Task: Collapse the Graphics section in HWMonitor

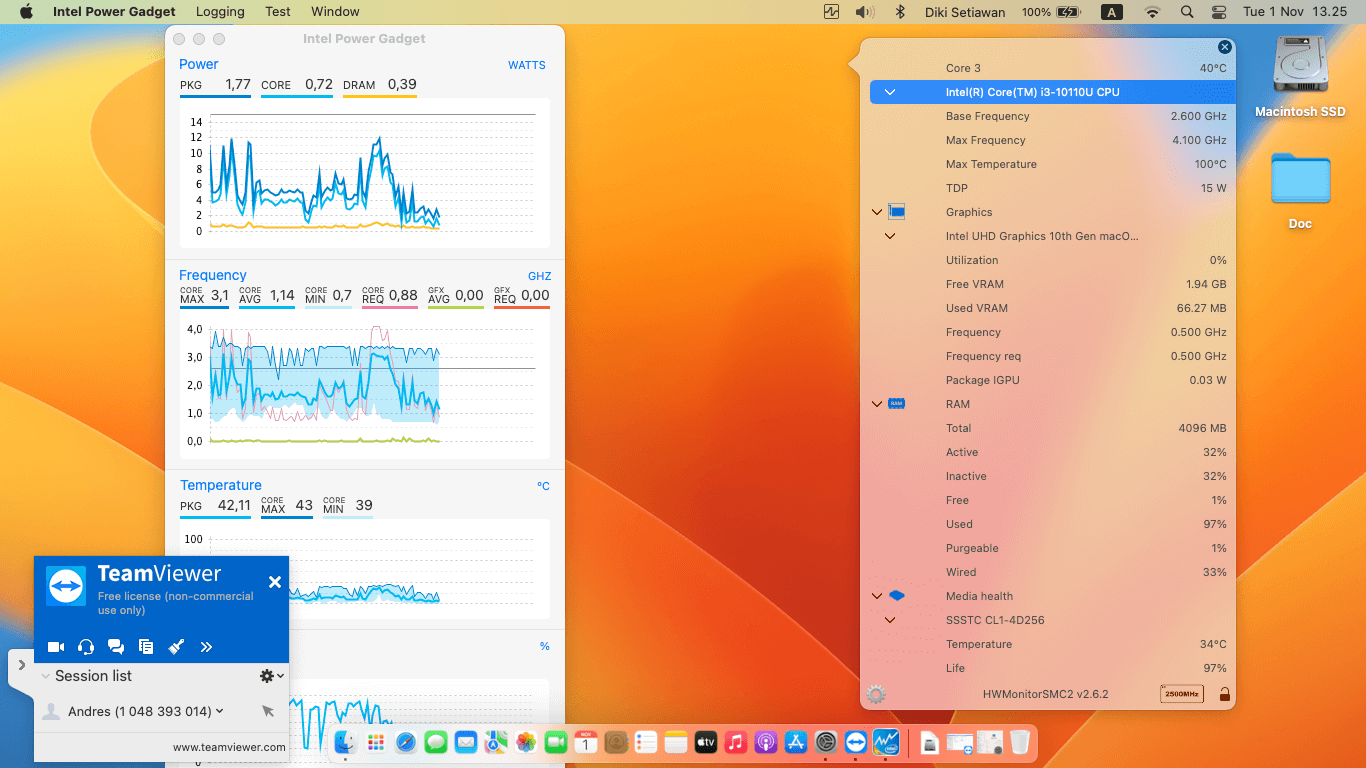Action: [877, 212]
